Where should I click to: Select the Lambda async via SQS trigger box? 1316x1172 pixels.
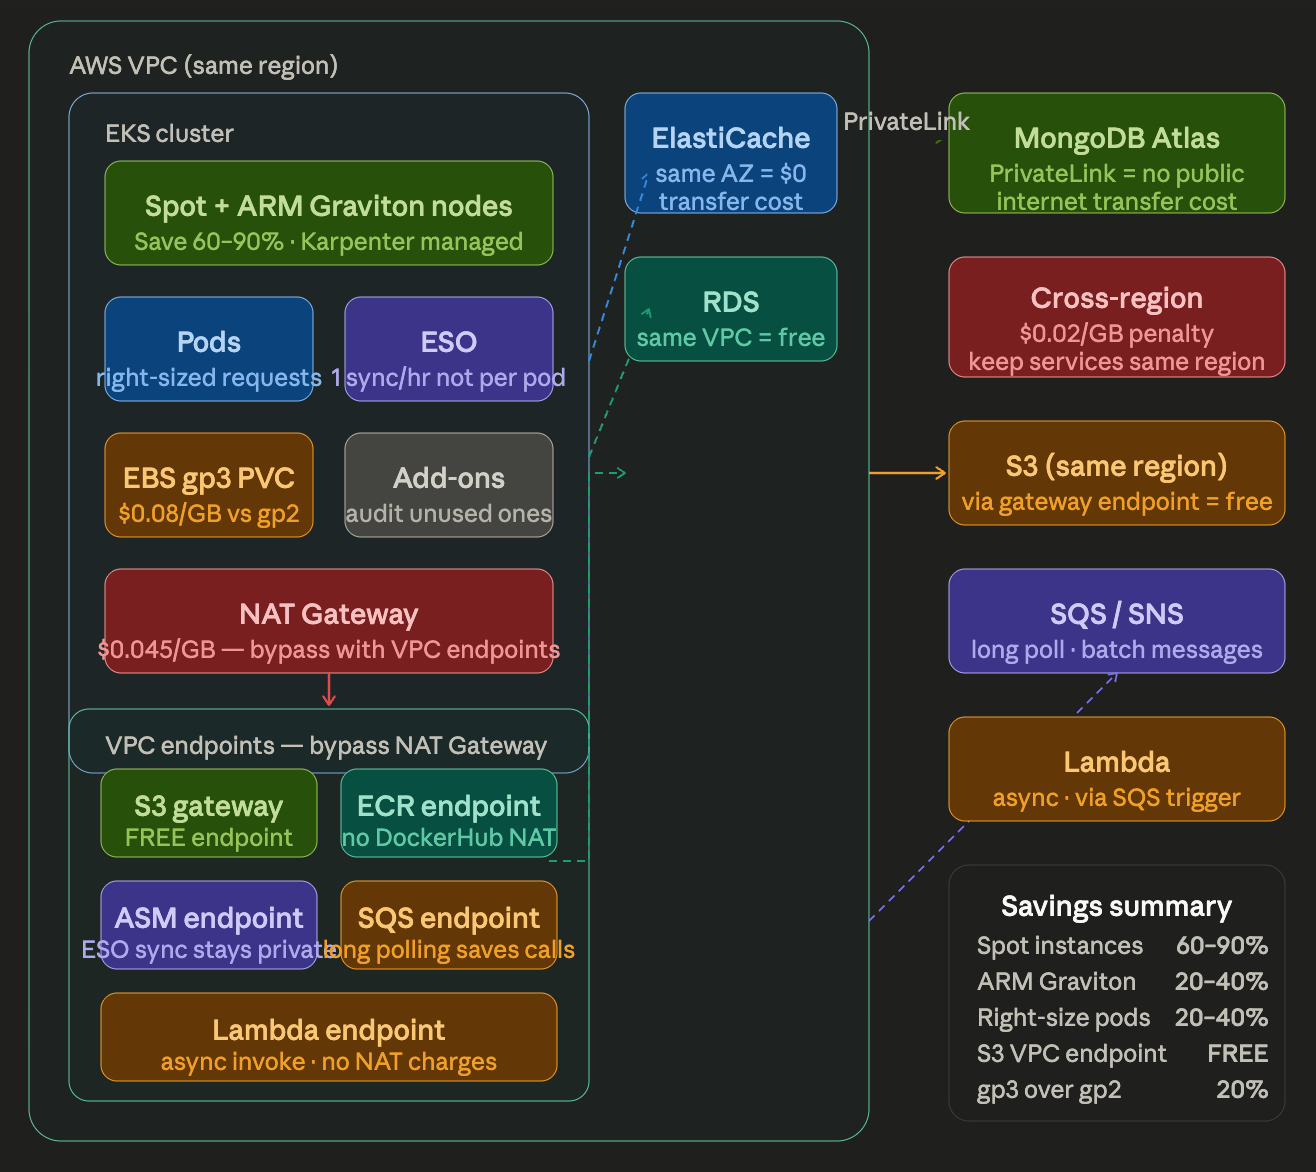coord(1117,769)
